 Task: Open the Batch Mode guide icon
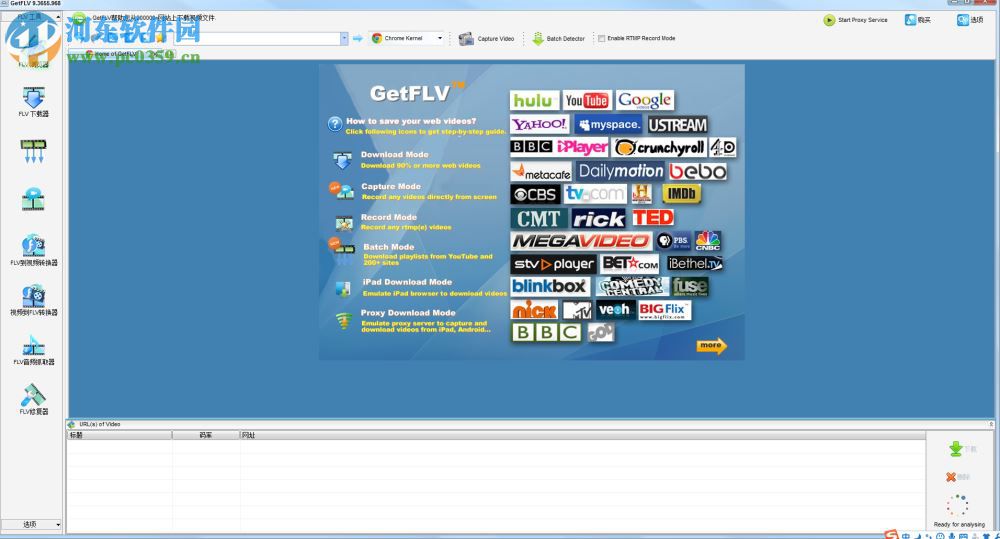pos(342,251)
